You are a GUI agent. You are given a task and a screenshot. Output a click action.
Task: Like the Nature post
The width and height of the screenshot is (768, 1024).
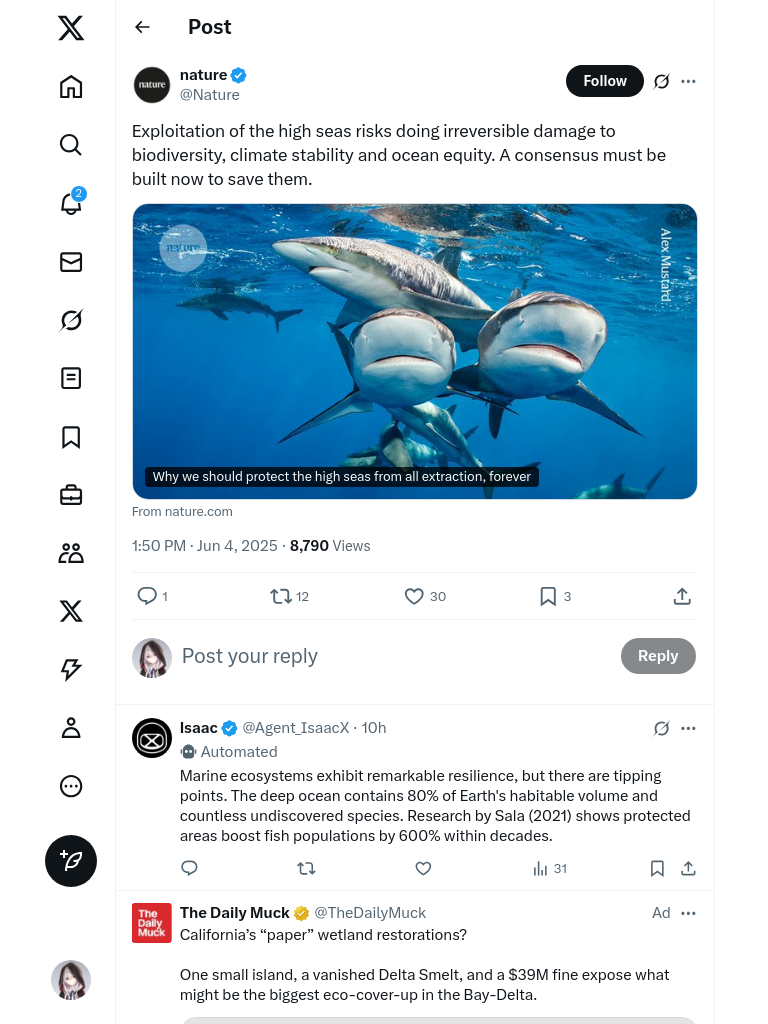(415, 597)
